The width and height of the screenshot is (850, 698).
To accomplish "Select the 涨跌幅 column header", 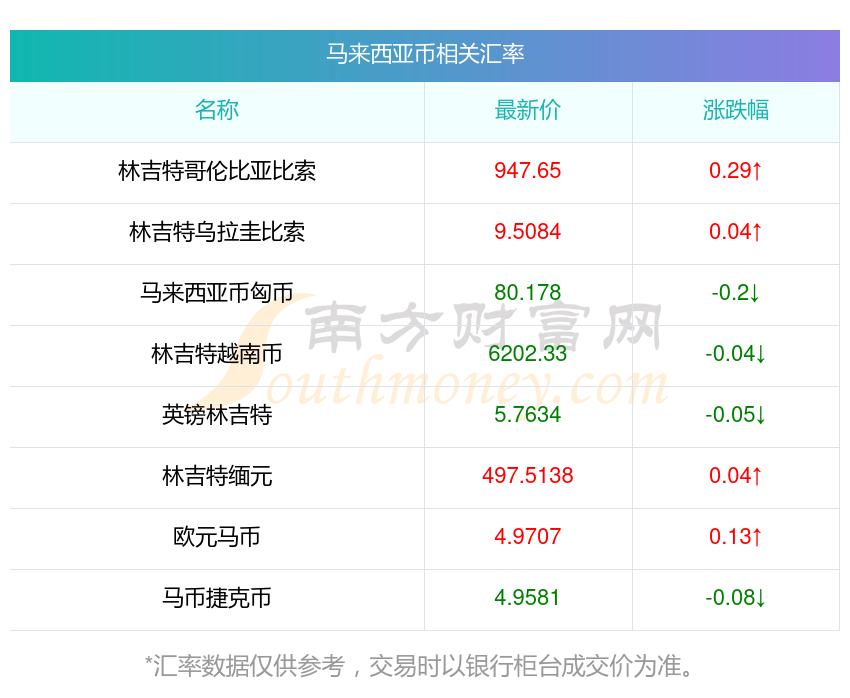I will [x=736, y=110].
